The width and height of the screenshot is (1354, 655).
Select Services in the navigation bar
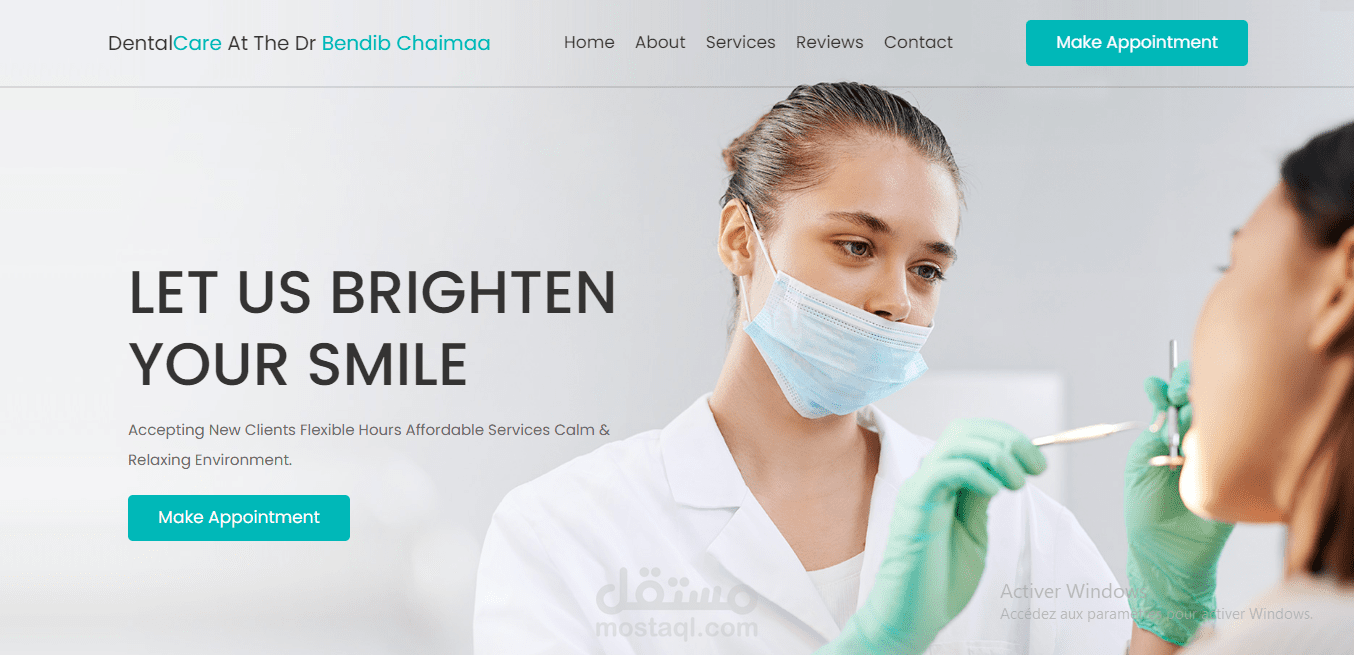740,42
